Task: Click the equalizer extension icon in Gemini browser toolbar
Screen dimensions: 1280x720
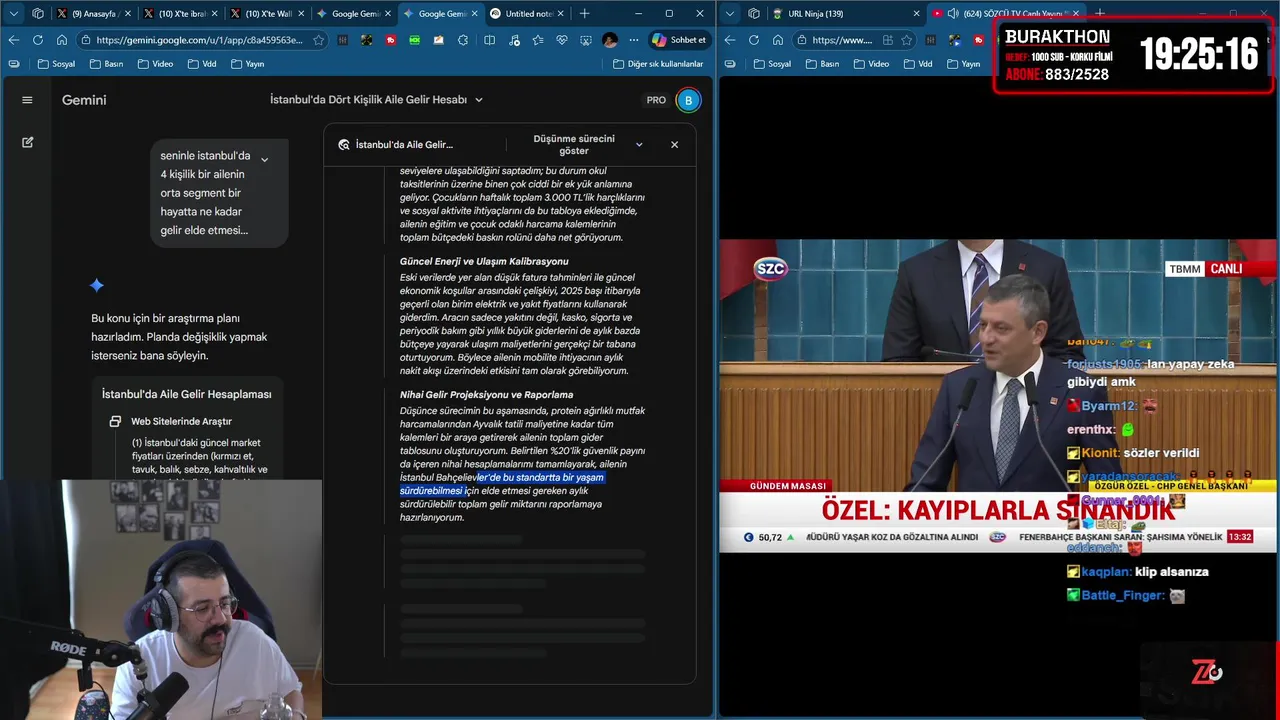Action: tap(343, 40)
